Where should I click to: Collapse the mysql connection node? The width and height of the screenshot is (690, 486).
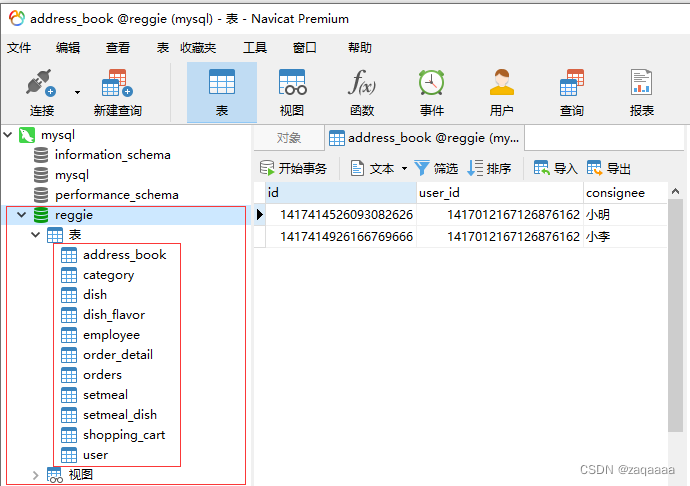7,134
